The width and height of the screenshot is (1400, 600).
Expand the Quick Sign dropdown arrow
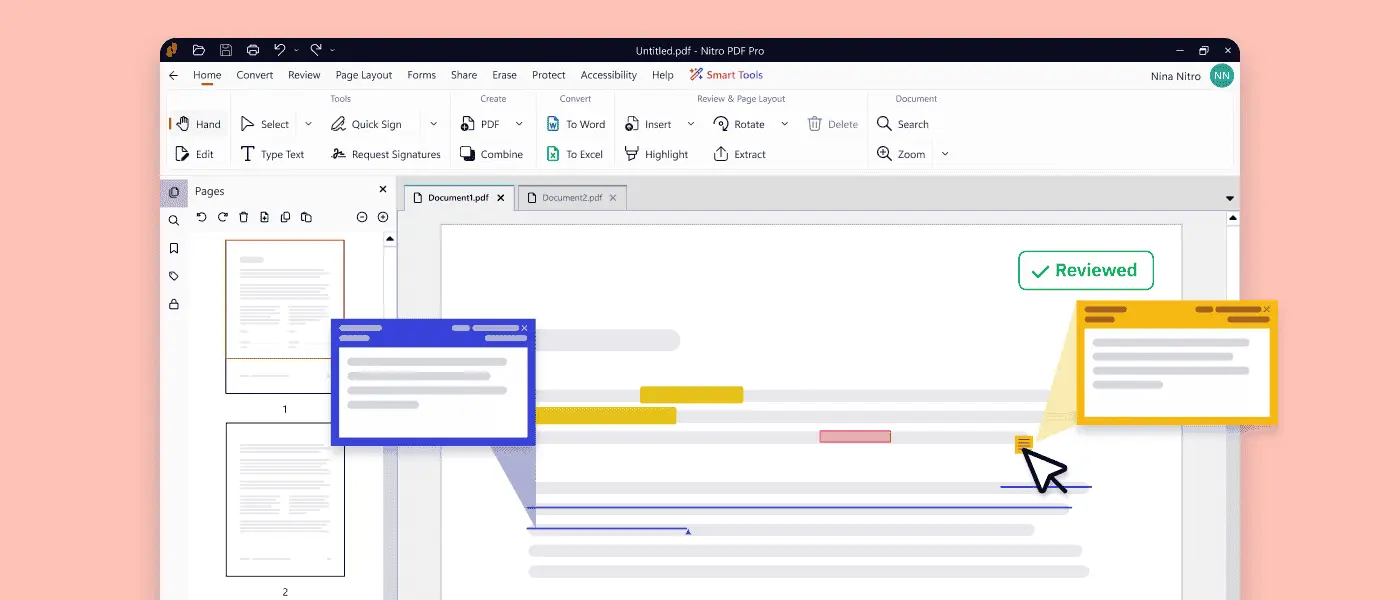tap(433, 124)
